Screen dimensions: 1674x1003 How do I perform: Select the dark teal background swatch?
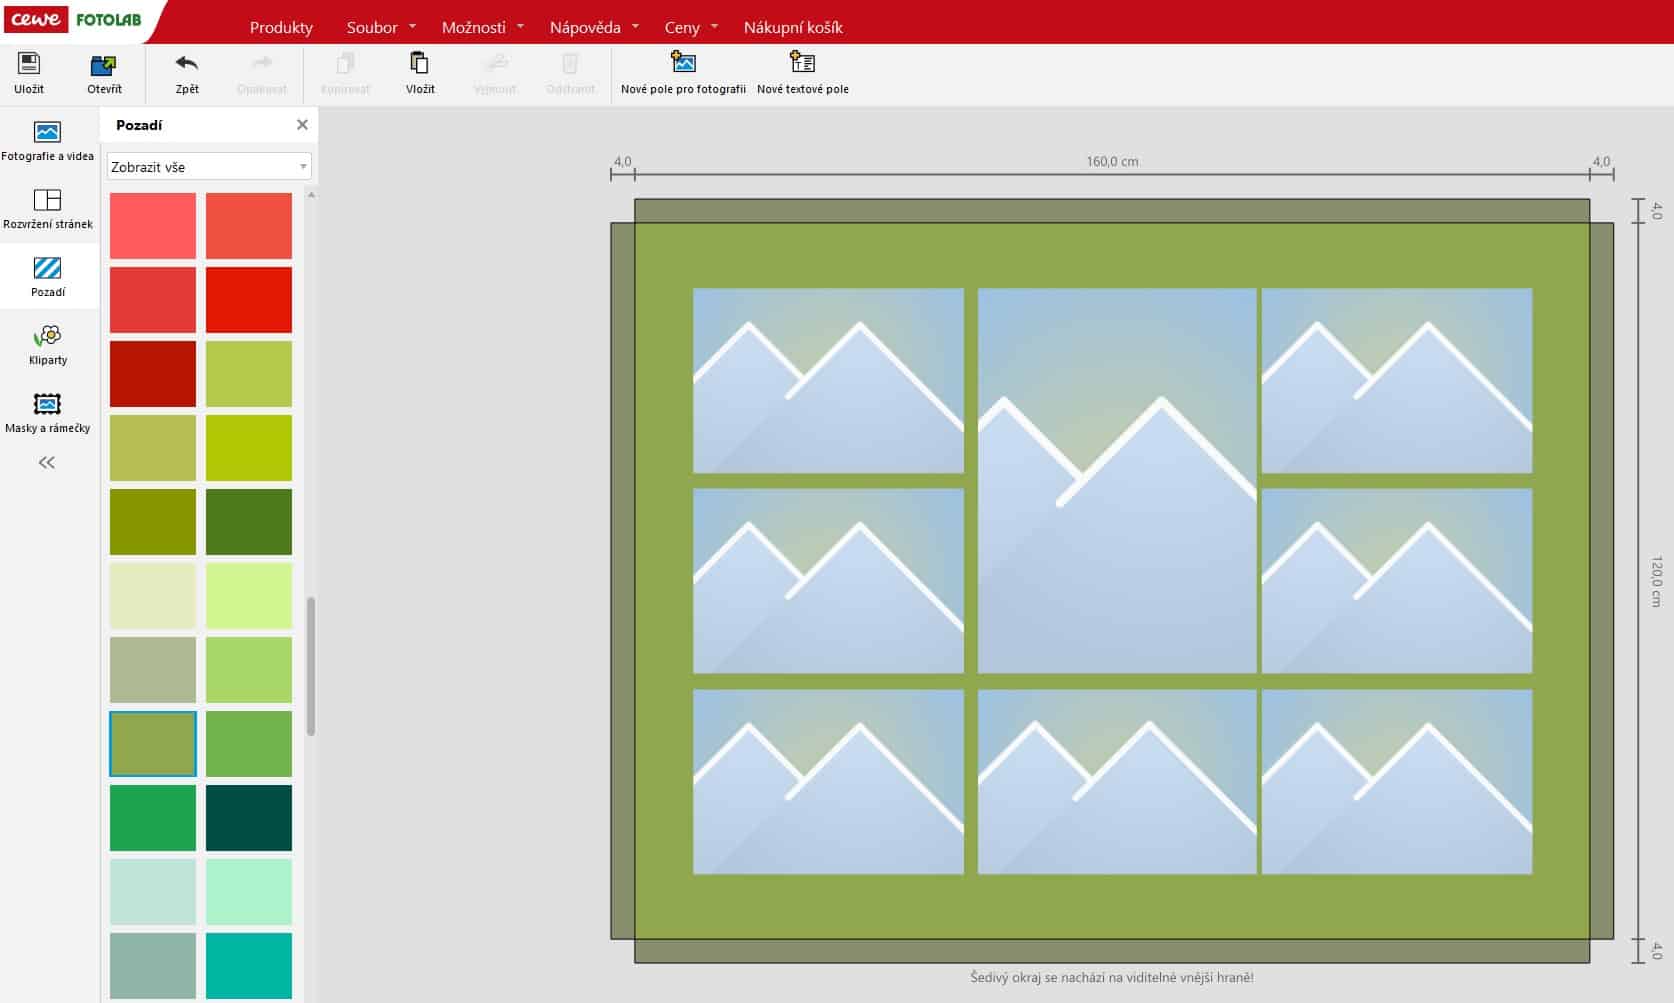click(x=249, y=818)
